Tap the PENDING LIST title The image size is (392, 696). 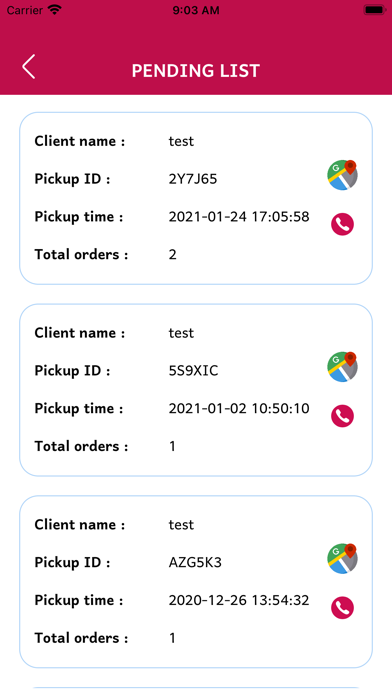[196, 71]
